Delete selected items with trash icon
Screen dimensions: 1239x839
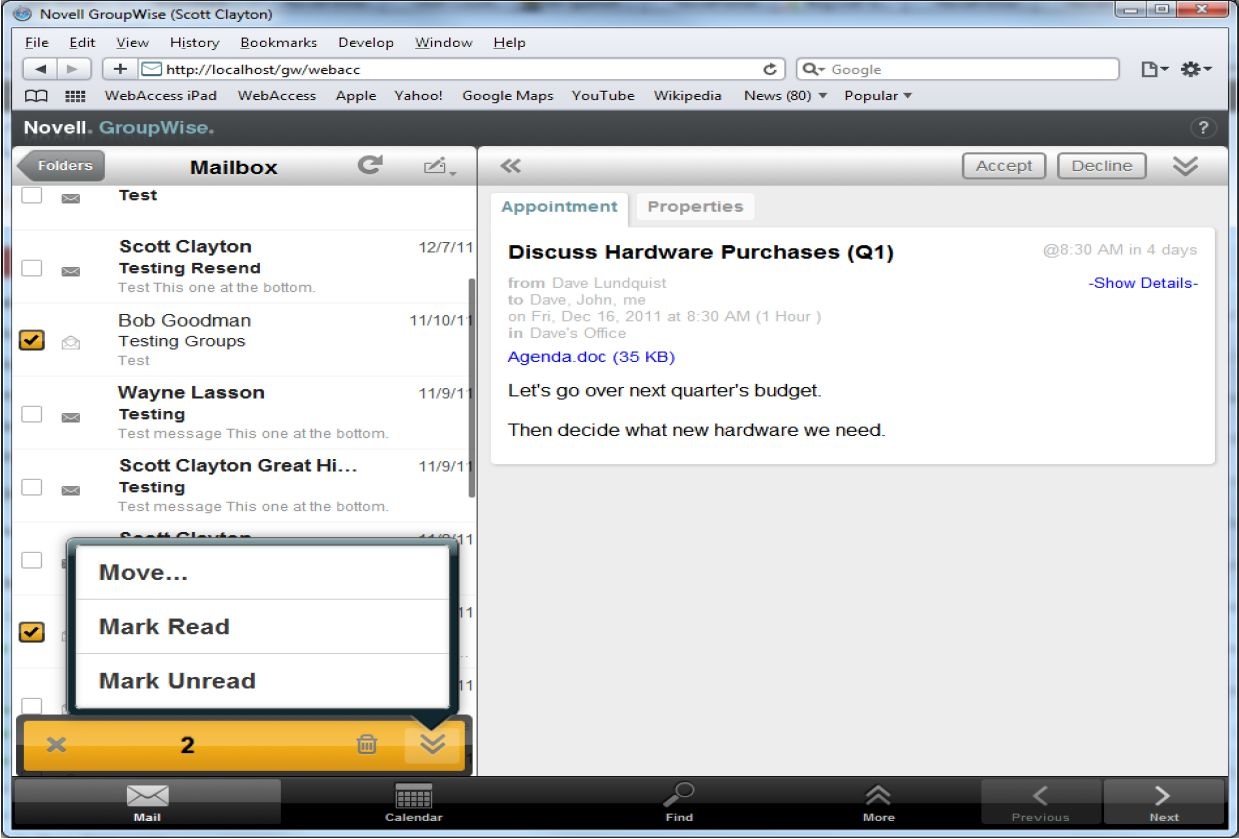pos(367,744)
